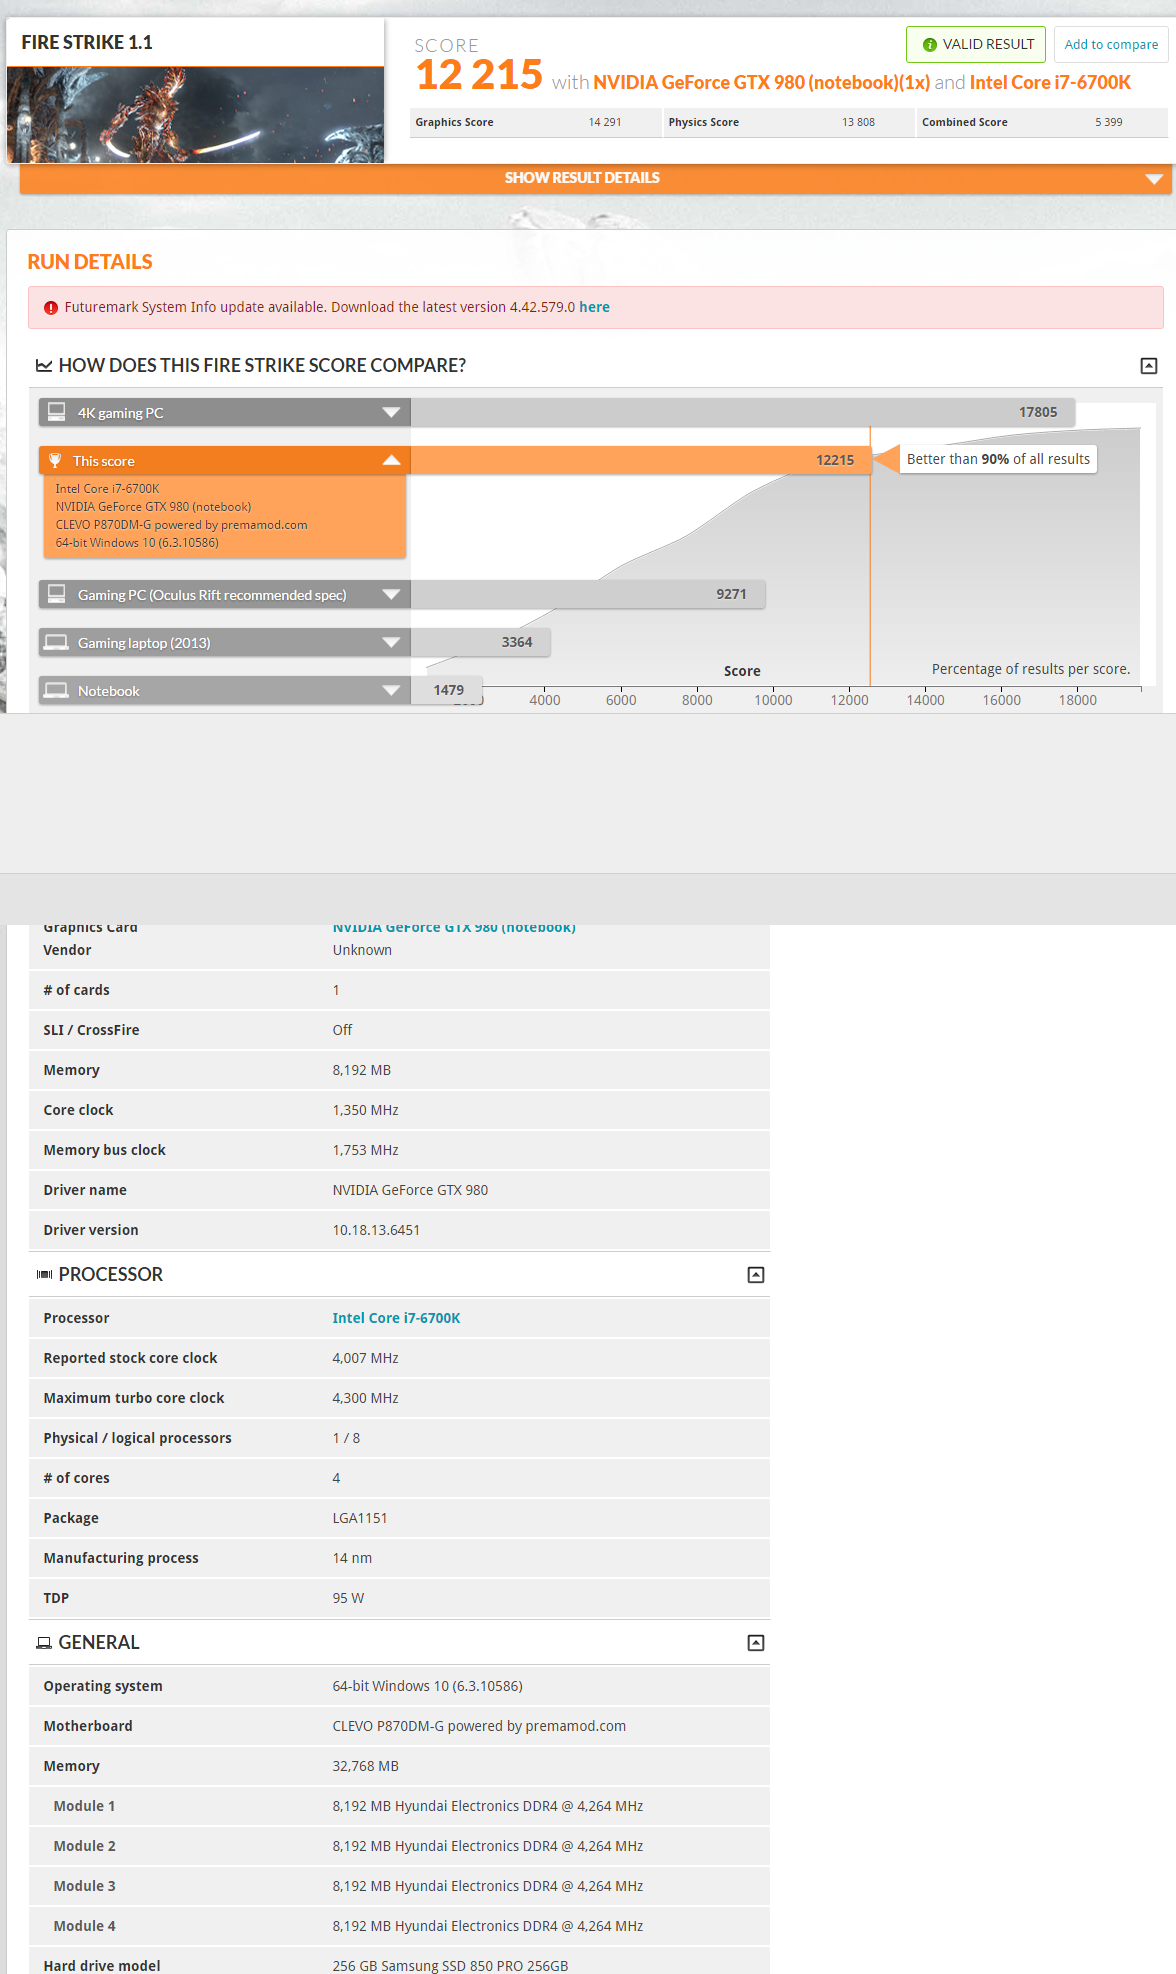Click the Manufacturing process value 14 nm
Viewport: 1176px width, 1974px height.
coord(352,1558)
